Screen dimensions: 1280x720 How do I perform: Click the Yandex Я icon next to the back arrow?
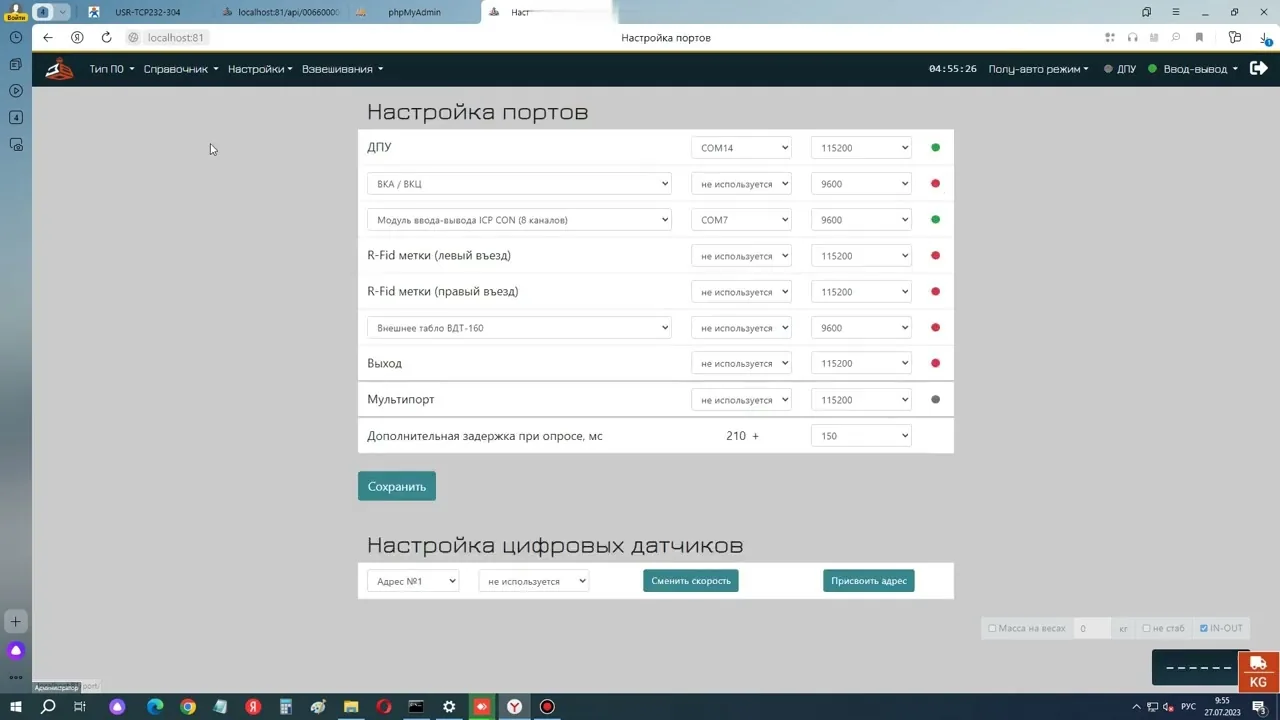78,38
